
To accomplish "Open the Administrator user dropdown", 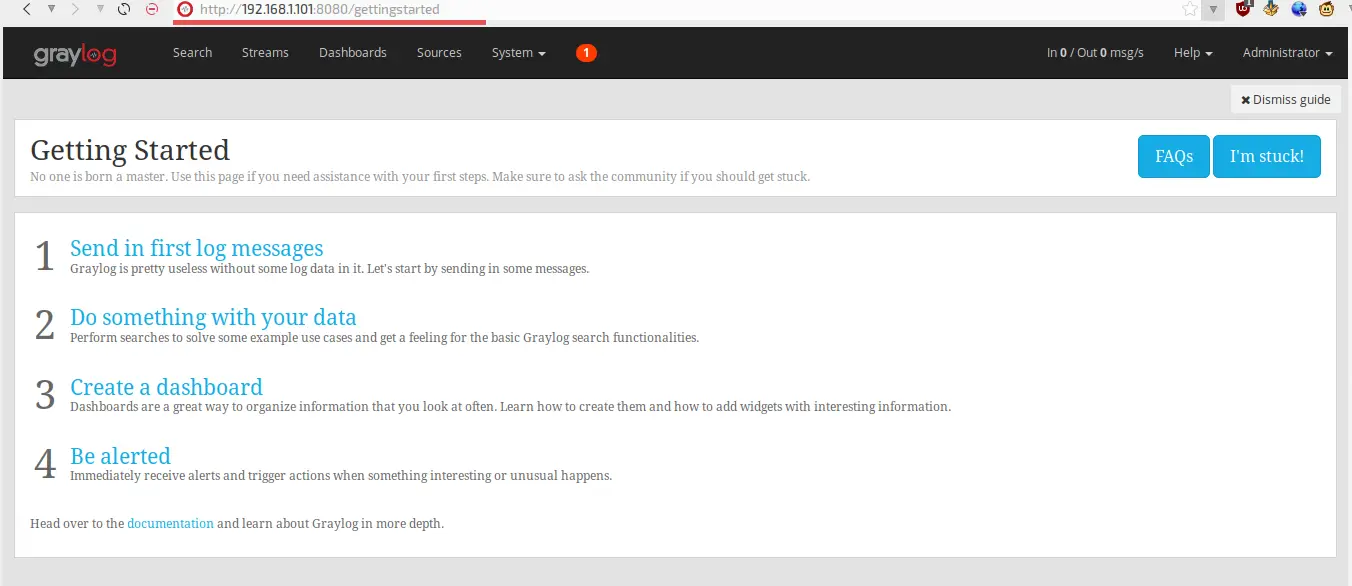I will [x=1287, y=53].
